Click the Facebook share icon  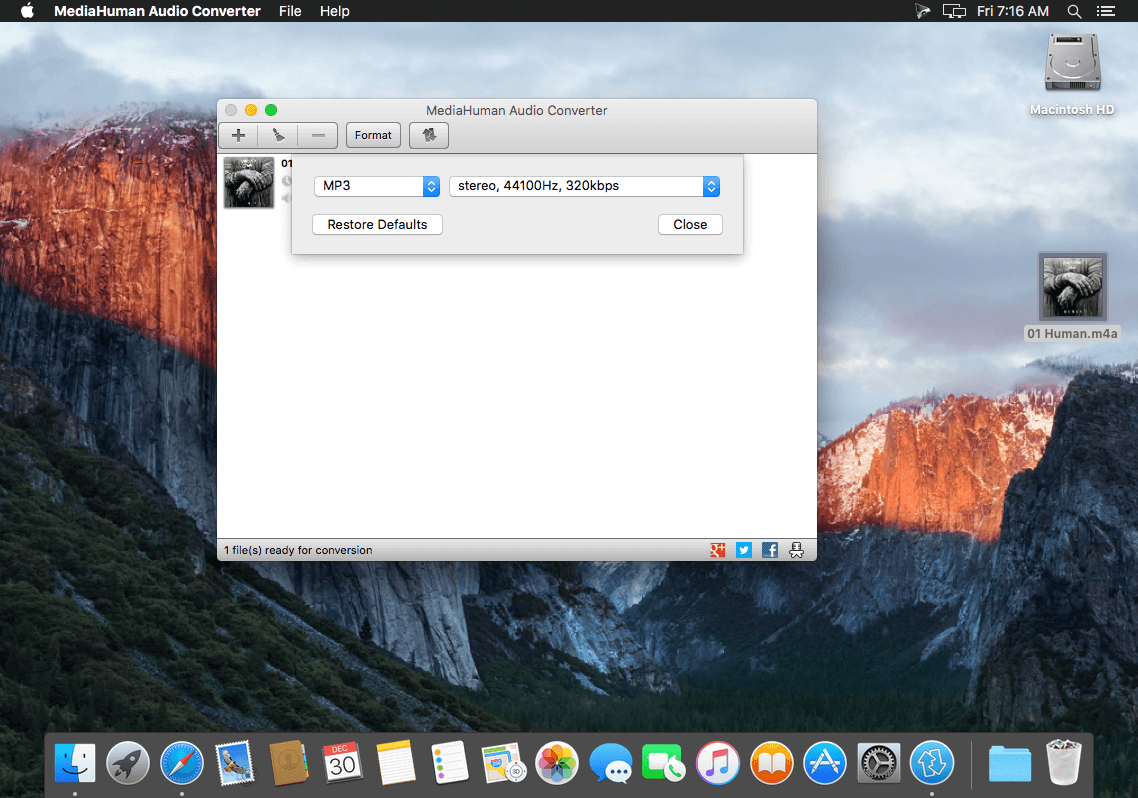[x=770, y=550]
